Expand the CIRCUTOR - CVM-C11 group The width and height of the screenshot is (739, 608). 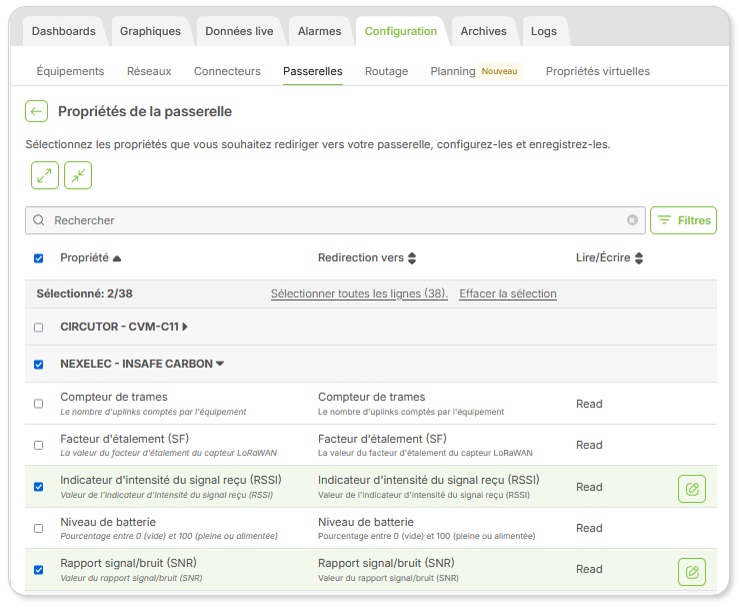(185, 327)
